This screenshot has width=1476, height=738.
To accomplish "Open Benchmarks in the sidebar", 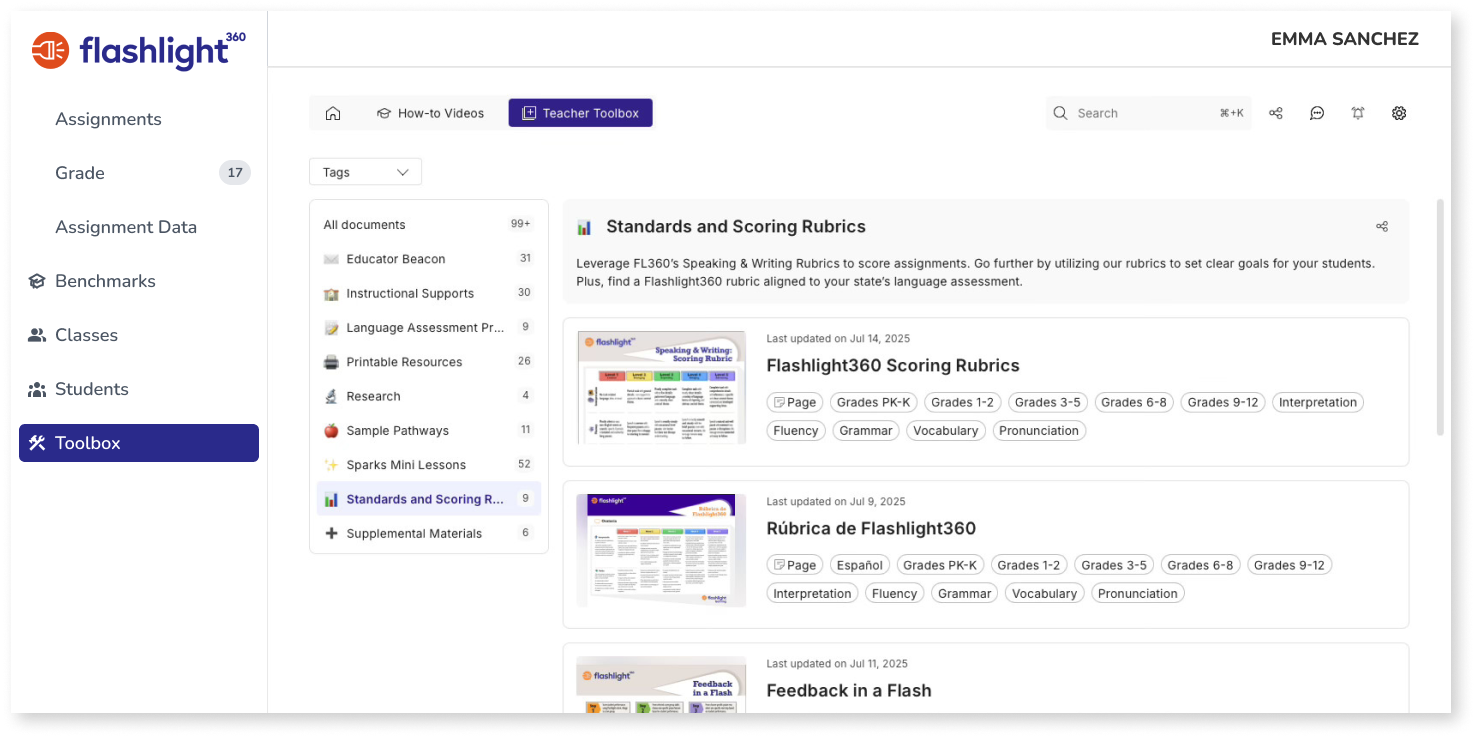I will pos(105,281).
